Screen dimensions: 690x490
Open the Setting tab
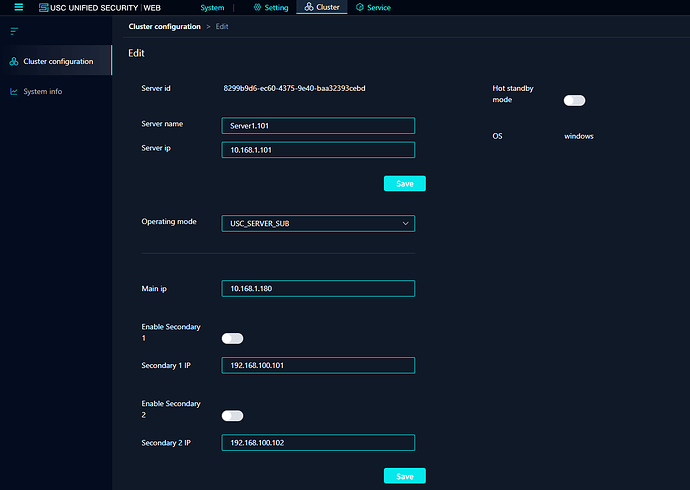tap(271, 7)
